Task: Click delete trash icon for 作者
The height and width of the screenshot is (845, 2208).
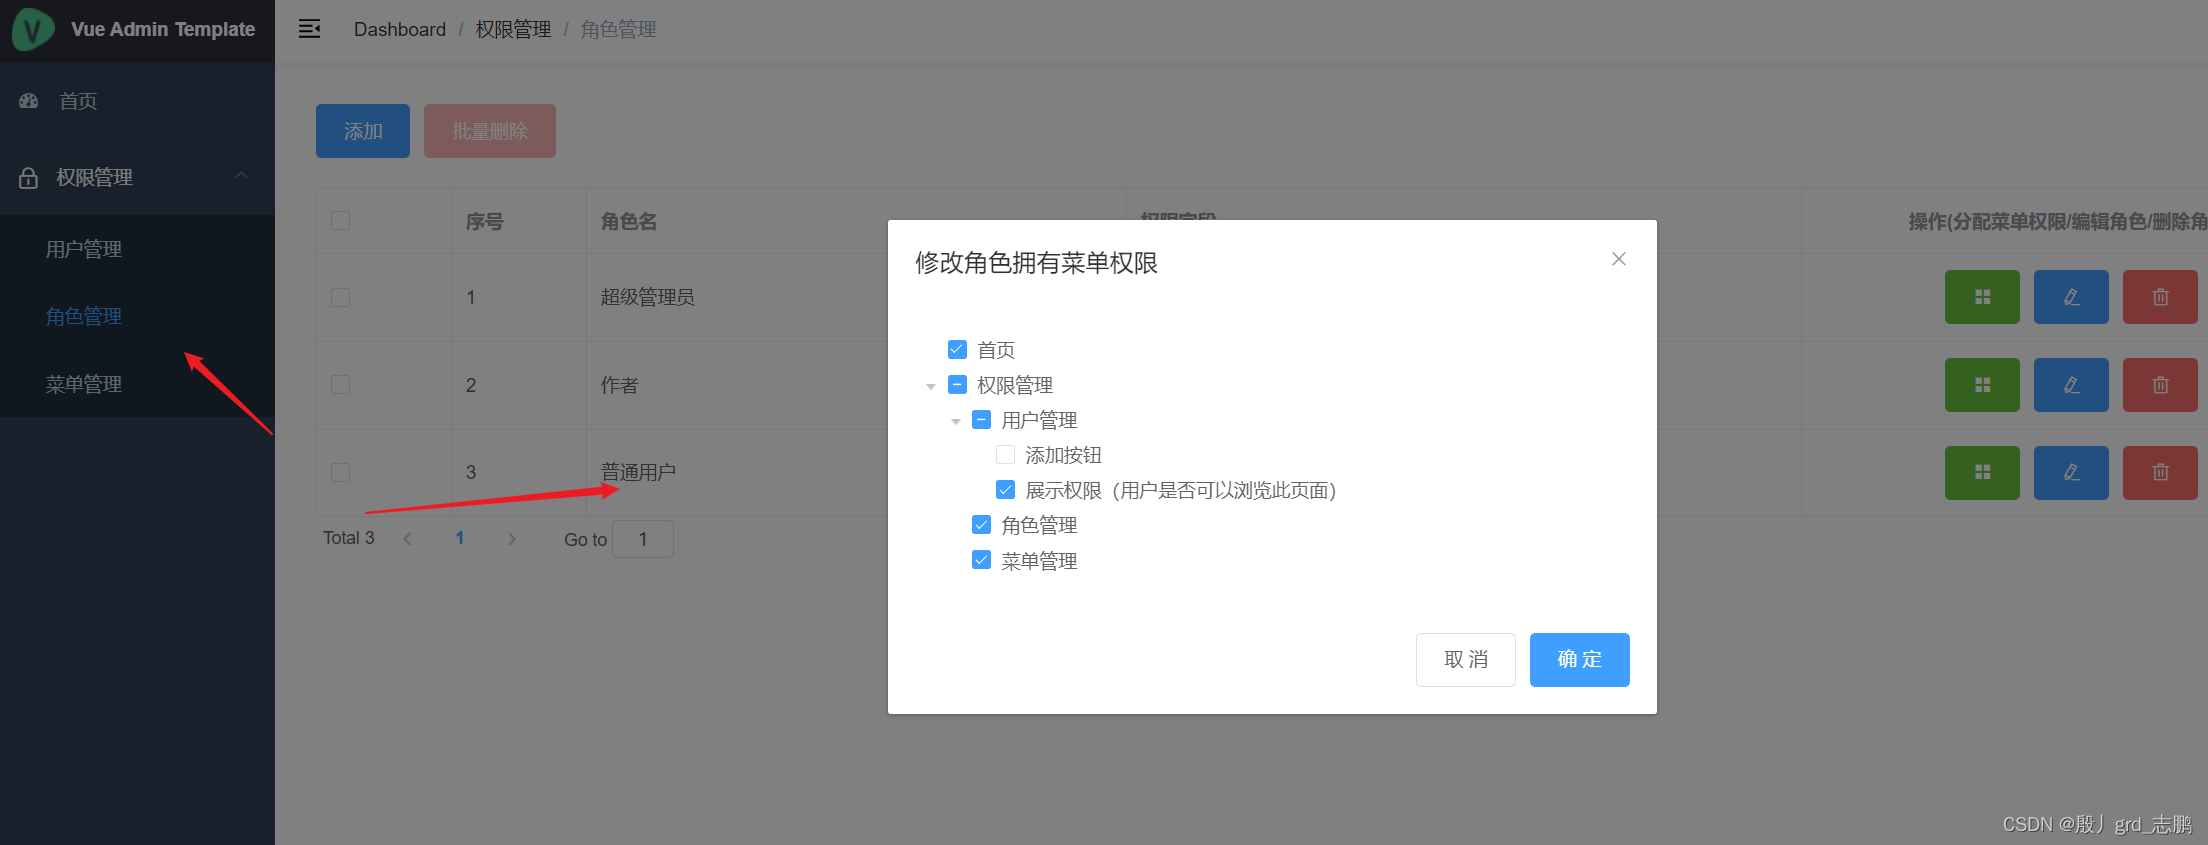Action: (x=2160, y=385)
